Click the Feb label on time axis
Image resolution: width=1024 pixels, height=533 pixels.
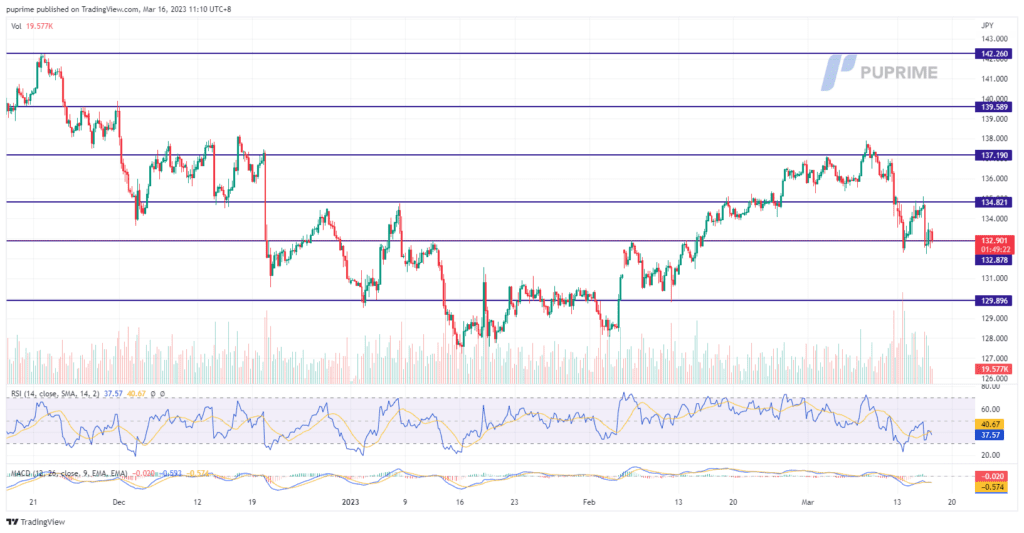point(589,502)
